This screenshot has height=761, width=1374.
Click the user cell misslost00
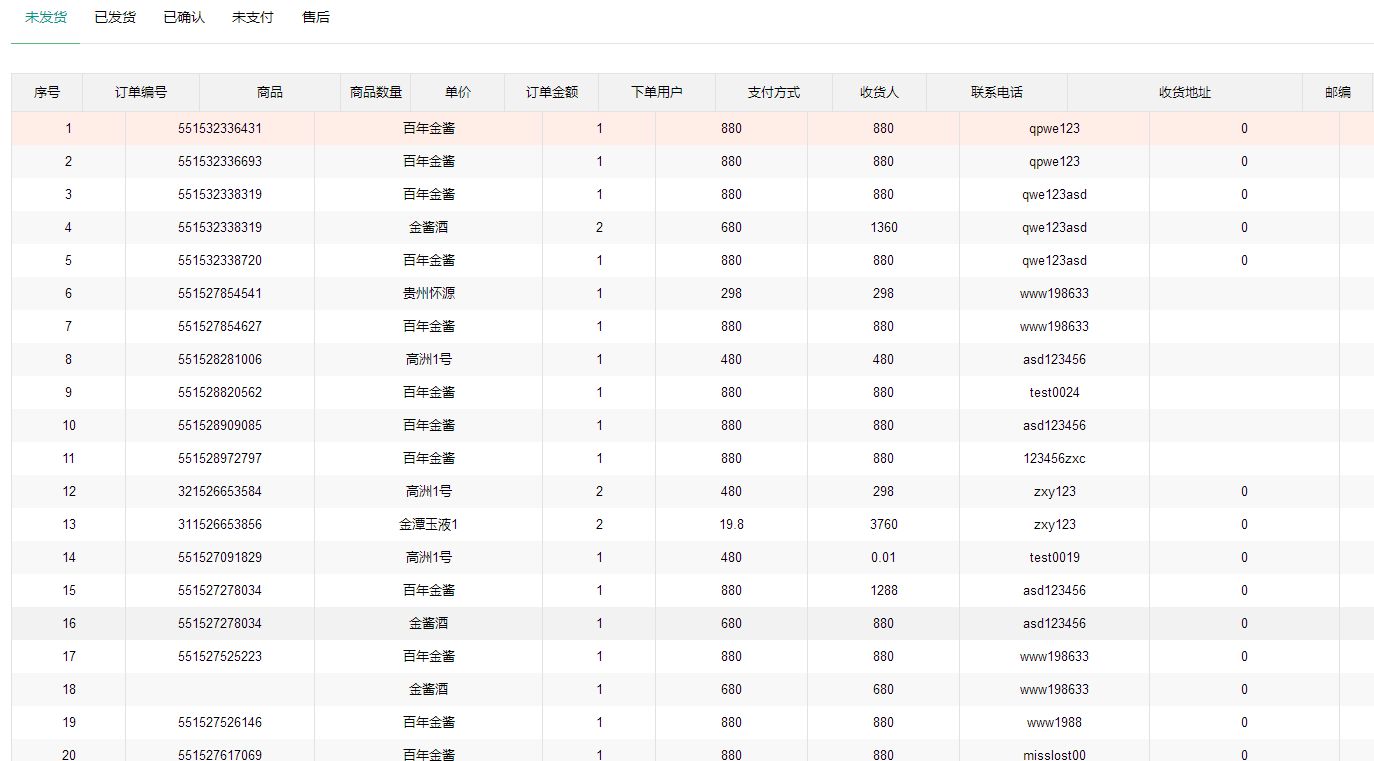(1054, 755)
